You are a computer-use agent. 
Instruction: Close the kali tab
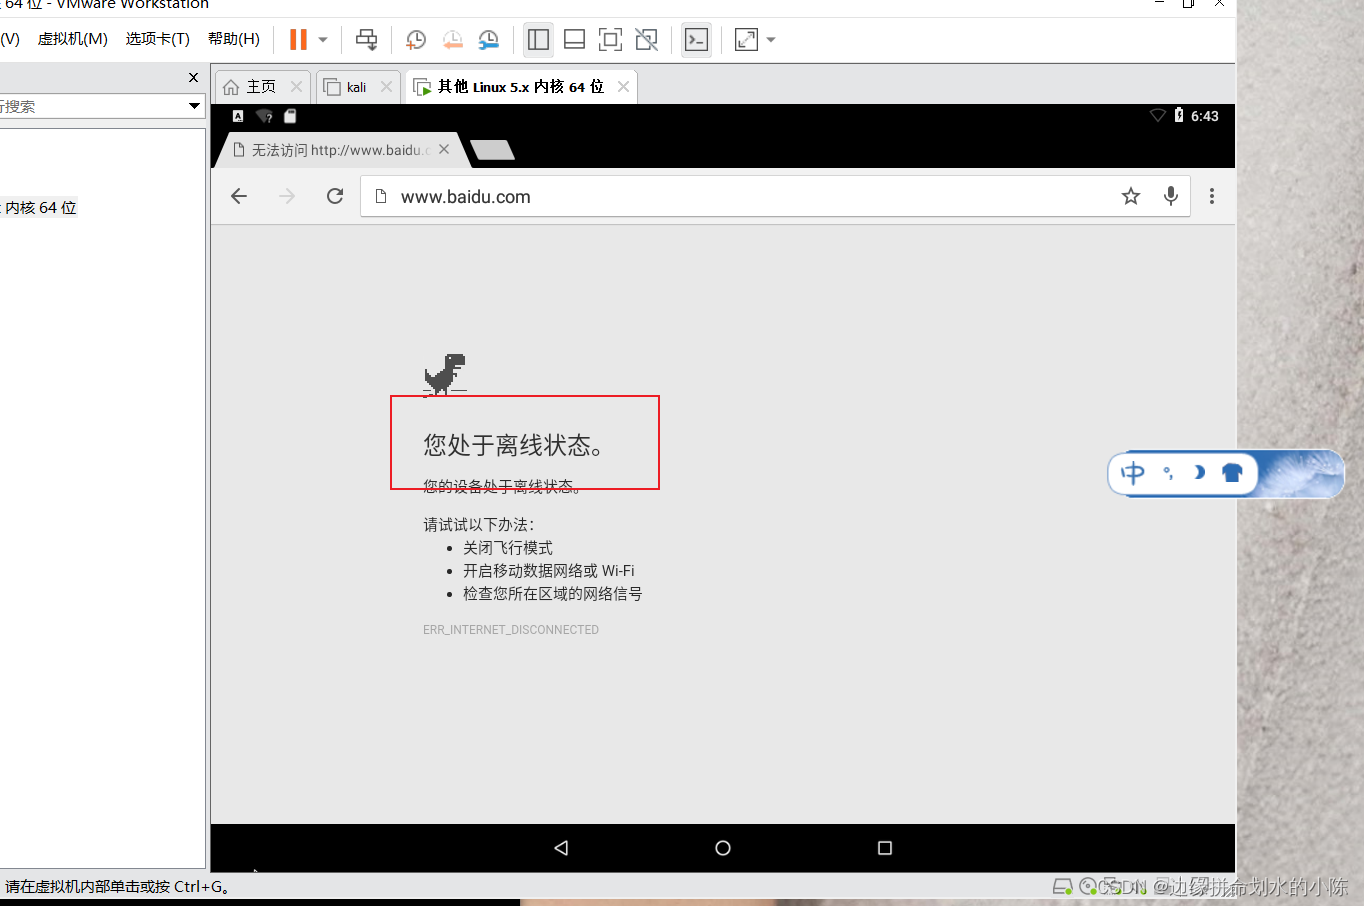[386, 87]
